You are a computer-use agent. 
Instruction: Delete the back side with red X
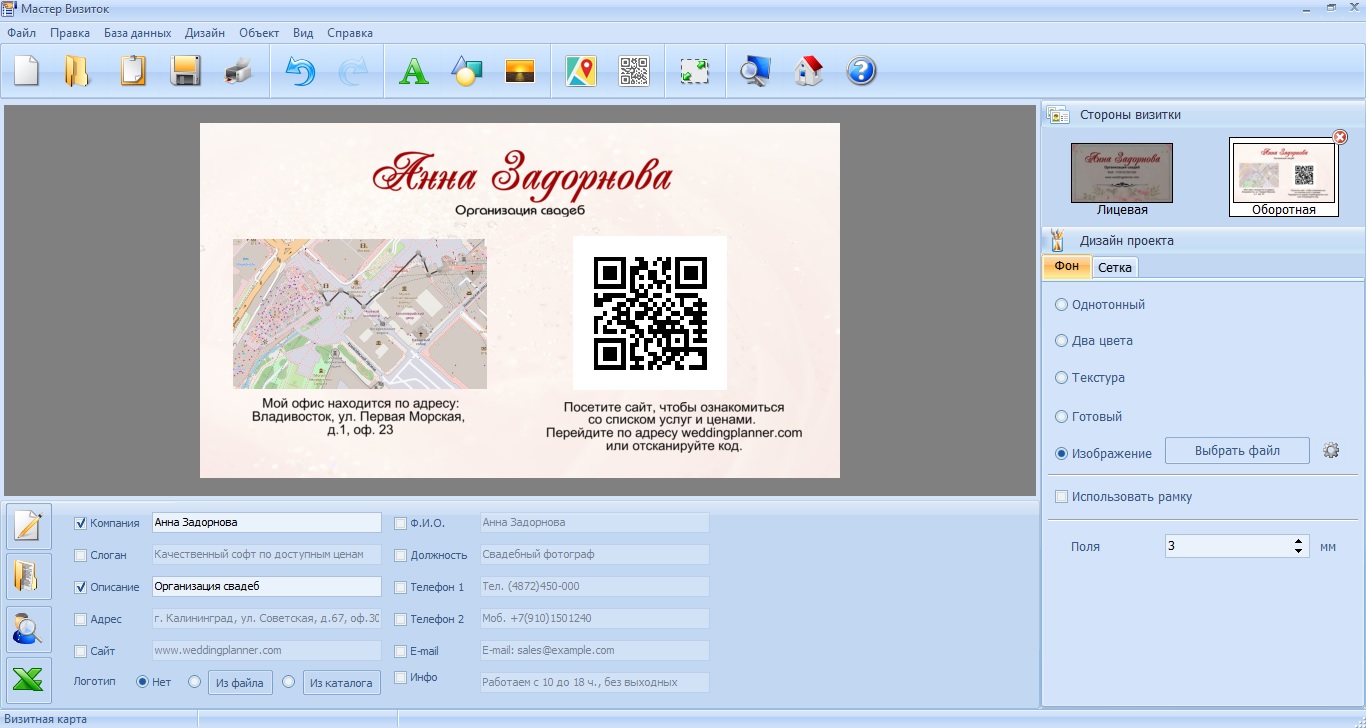pos(1340,137)
